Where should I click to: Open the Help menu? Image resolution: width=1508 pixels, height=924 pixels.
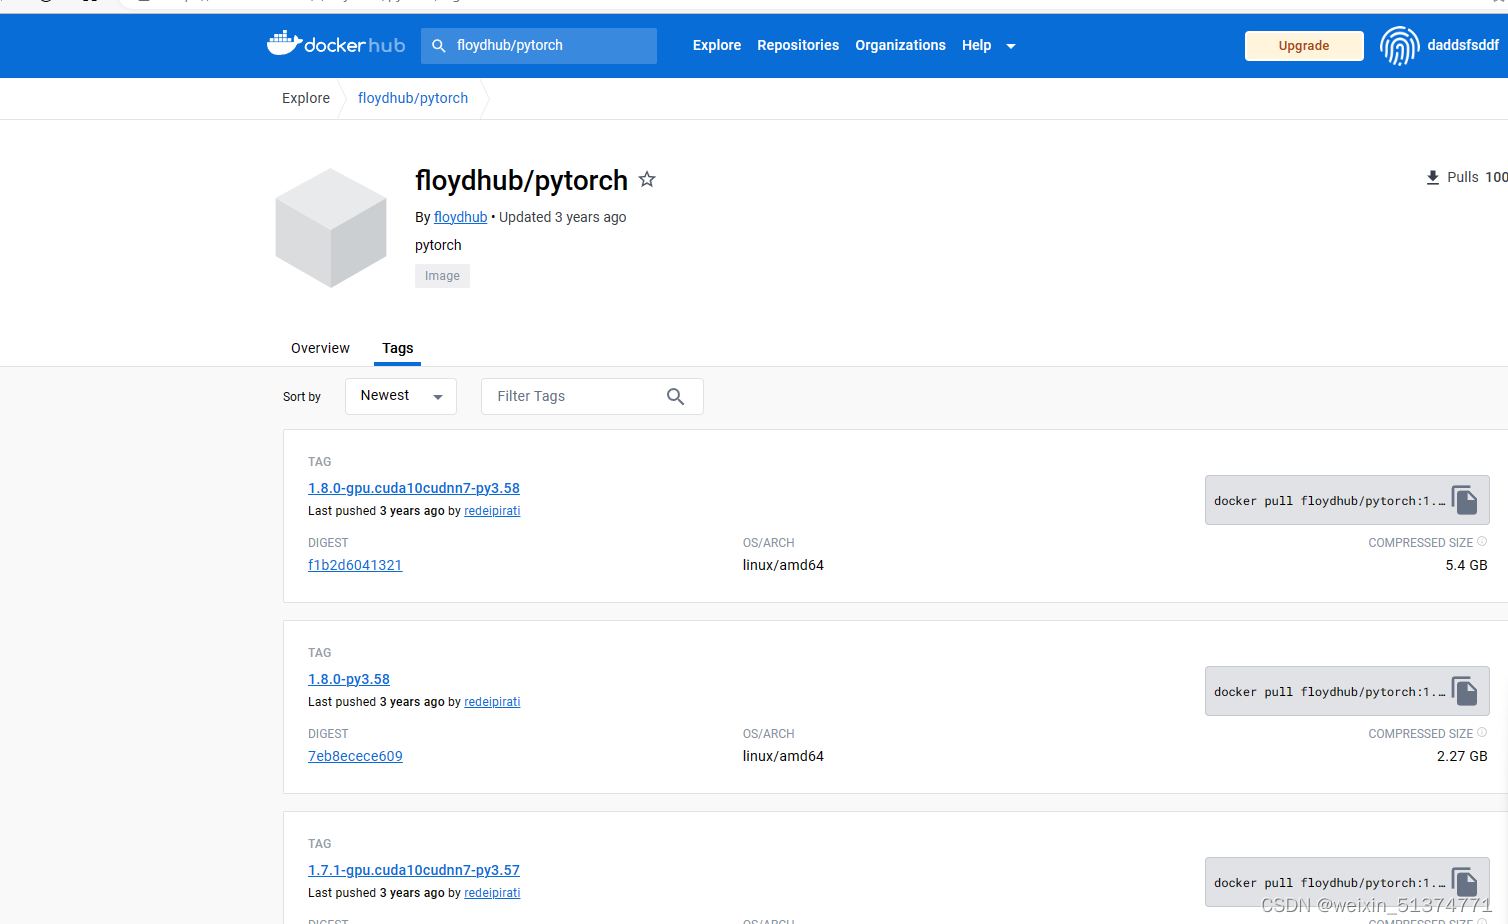coord(976,45)
